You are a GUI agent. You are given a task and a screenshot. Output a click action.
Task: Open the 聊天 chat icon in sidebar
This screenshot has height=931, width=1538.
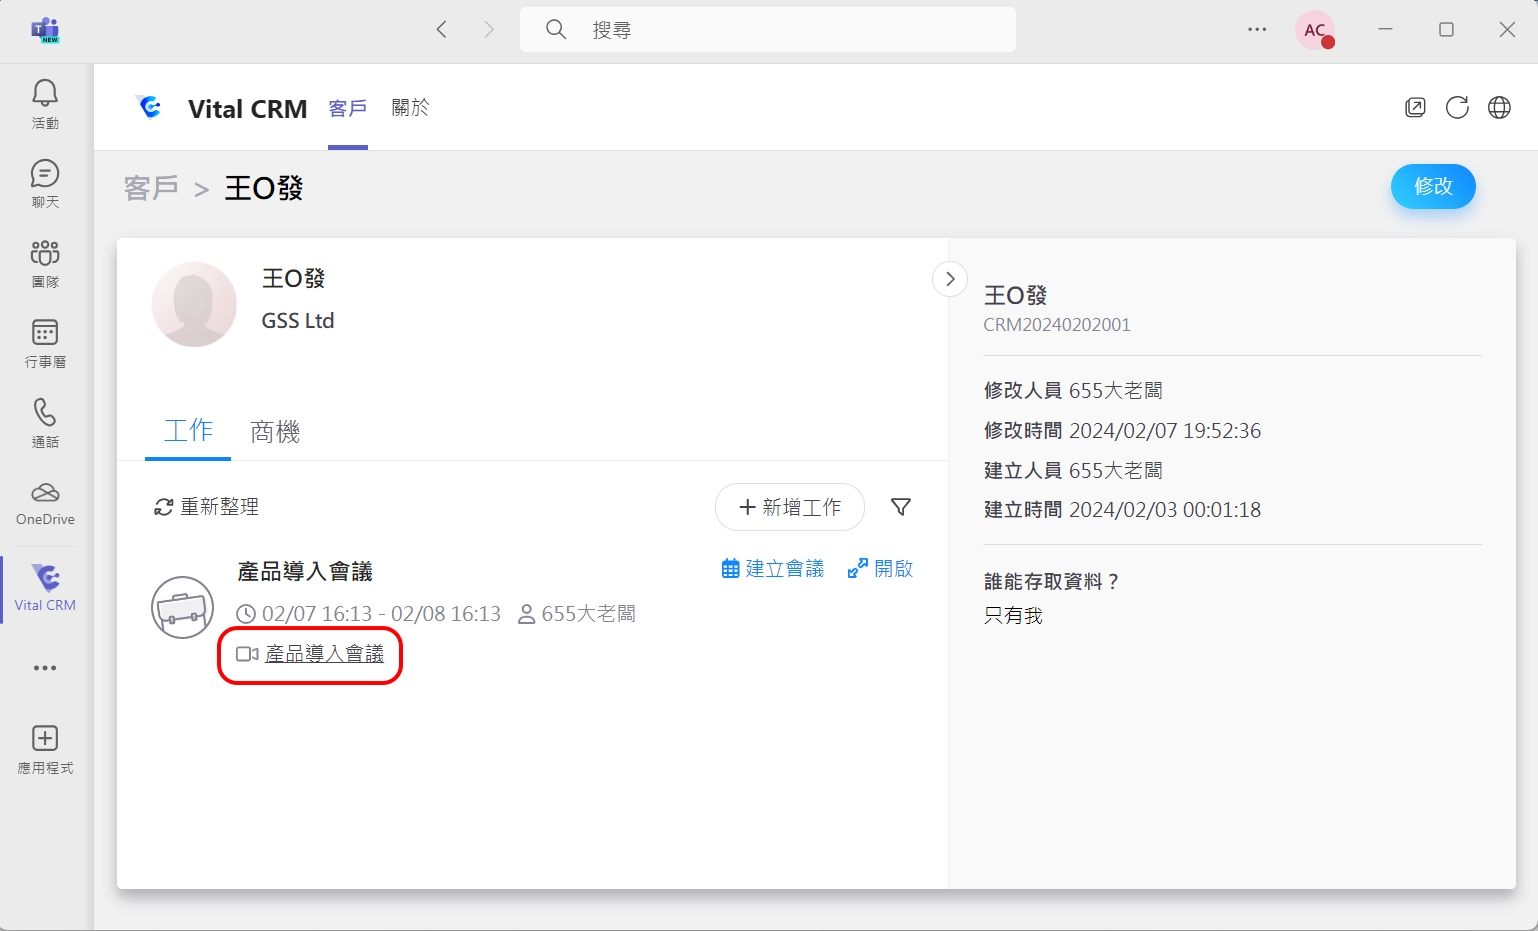tap(45, 174)
